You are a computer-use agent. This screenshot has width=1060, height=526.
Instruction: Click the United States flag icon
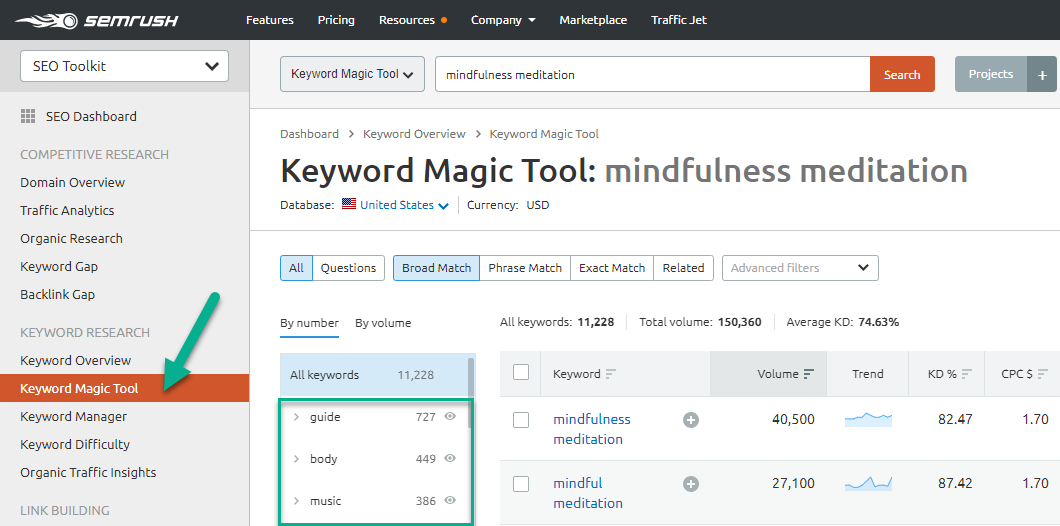(349, 204)
